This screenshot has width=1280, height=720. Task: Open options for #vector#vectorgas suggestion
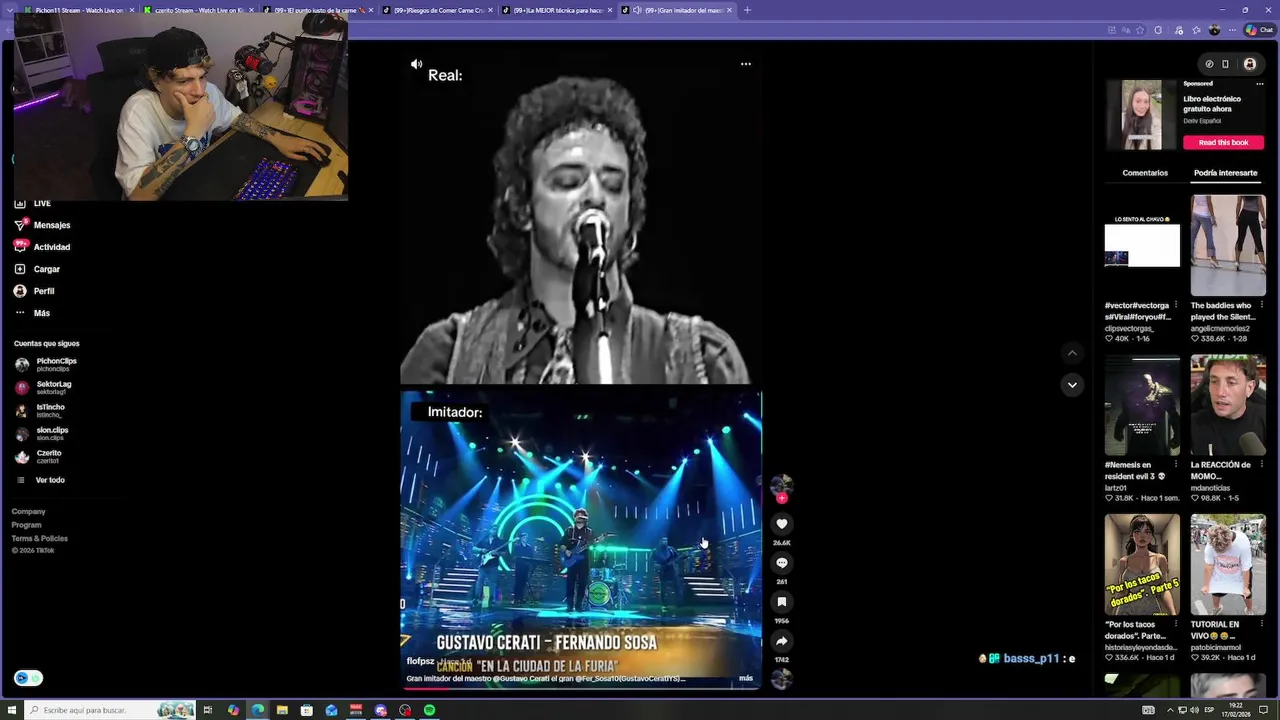click(1176, 305)
